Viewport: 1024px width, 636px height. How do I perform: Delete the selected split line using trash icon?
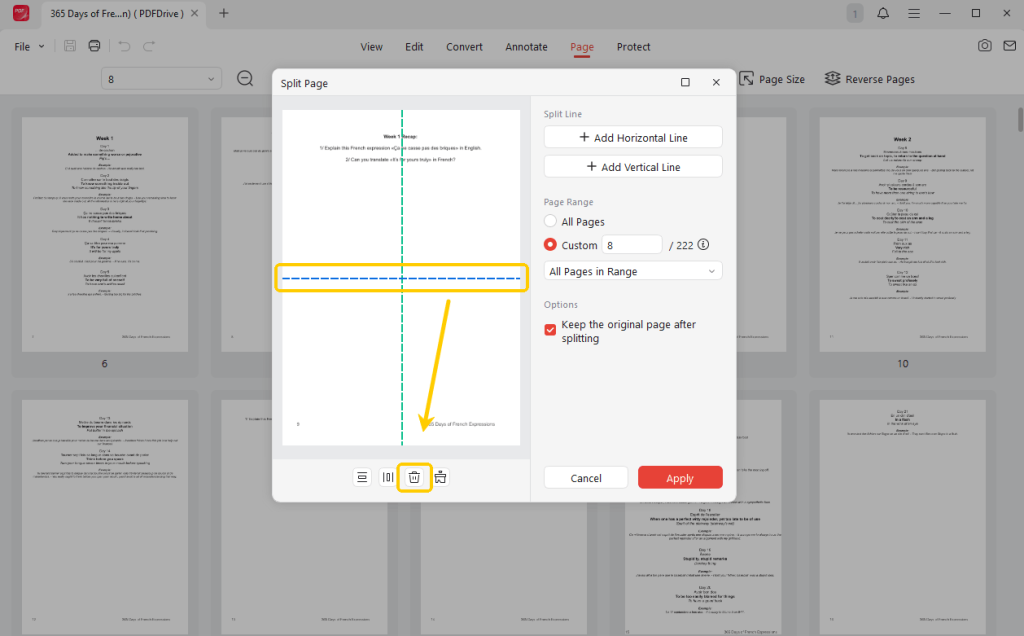415,477
